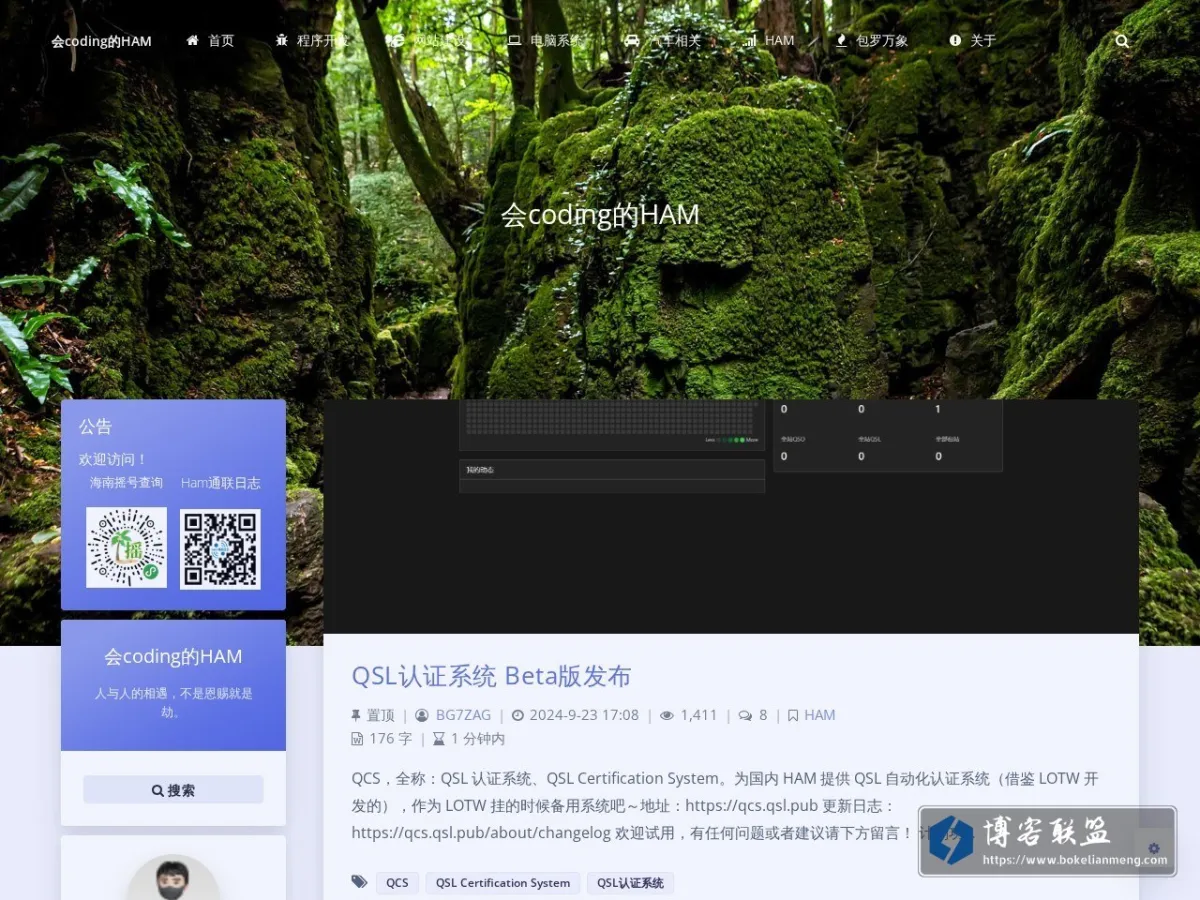This screenshot has width=1200, height=900.
Task: Click the word count icon beside 176 字
Action: click(x=357, y=739)
